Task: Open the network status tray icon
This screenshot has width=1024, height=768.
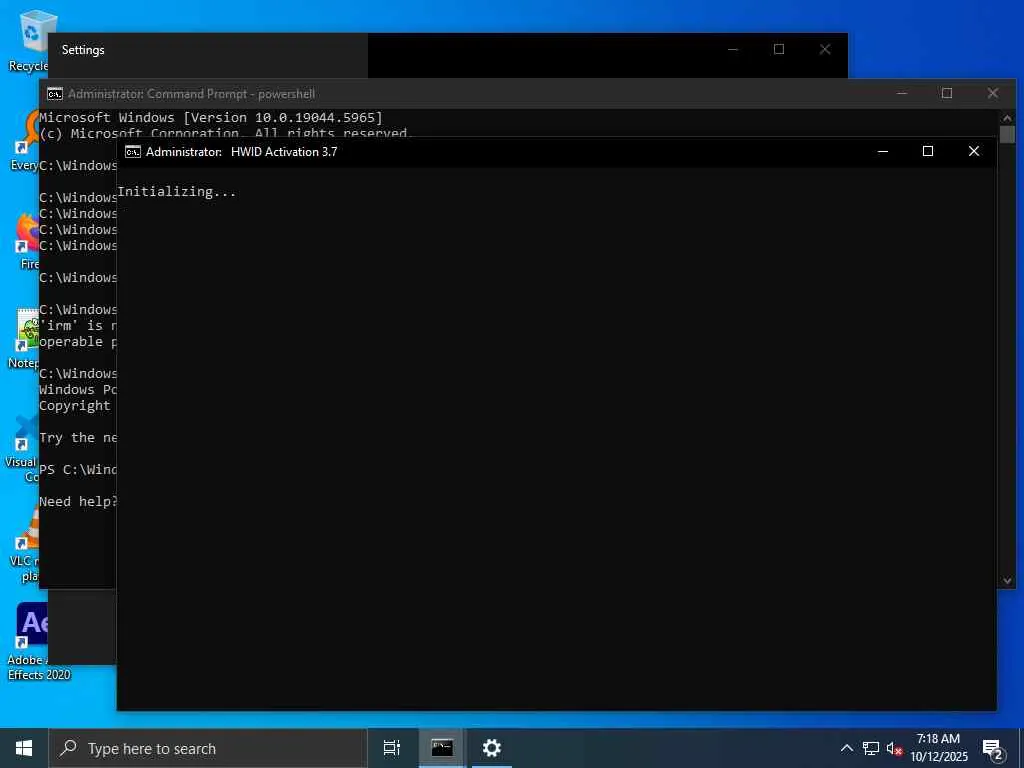Action: 871,748
